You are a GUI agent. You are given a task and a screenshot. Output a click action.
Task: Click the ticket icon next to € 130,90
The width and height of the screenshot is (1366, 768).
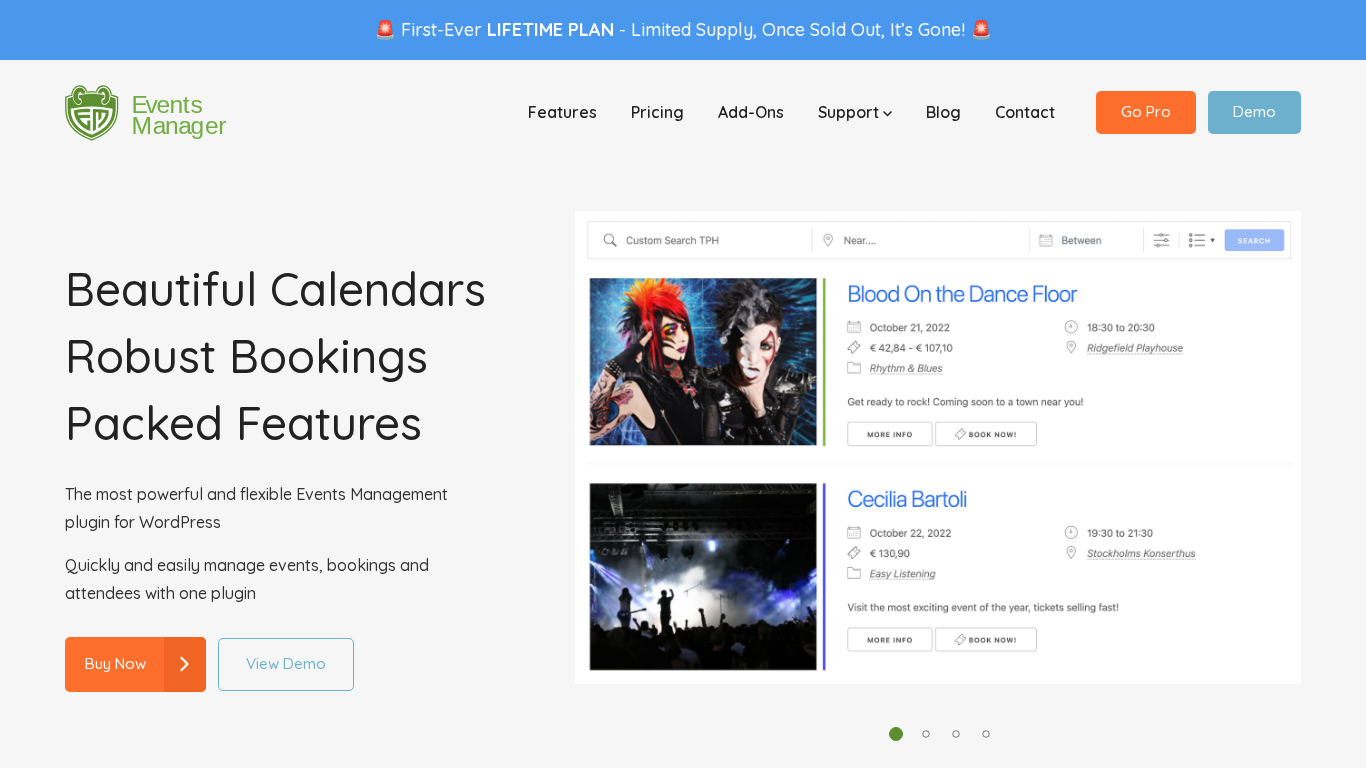tap(854, 553)
